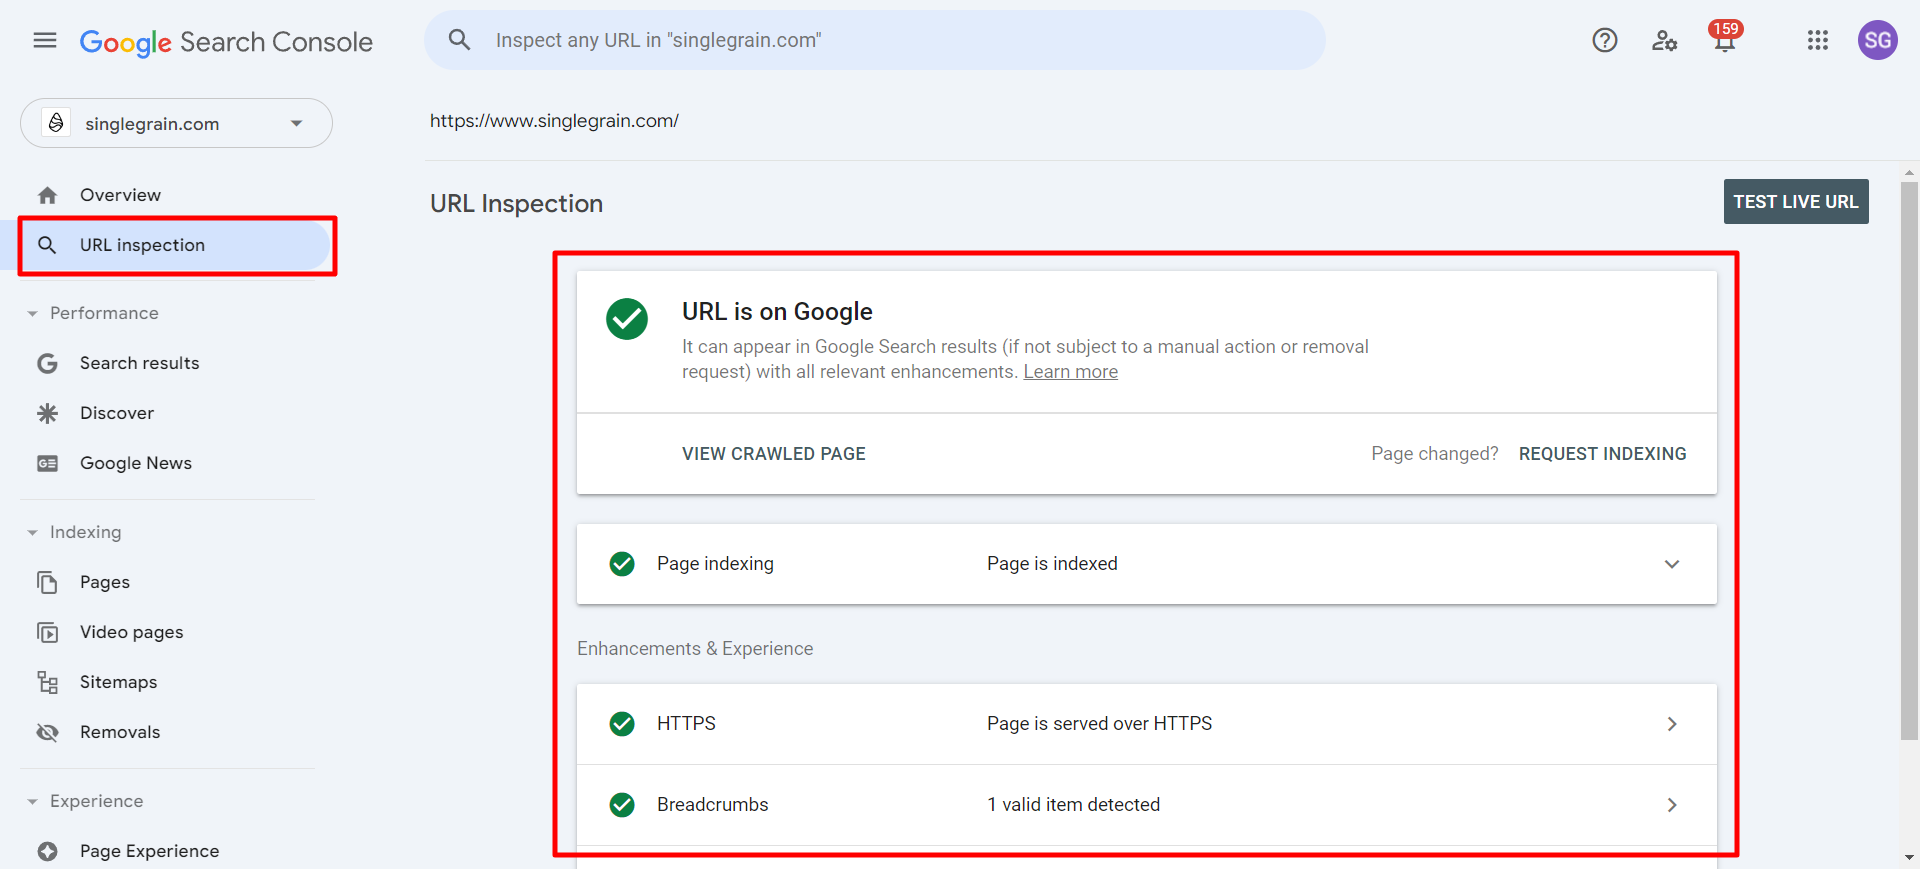Click TEST LIVE URL button
The width and height of the screenshot is (1920, 869).
1796,202
